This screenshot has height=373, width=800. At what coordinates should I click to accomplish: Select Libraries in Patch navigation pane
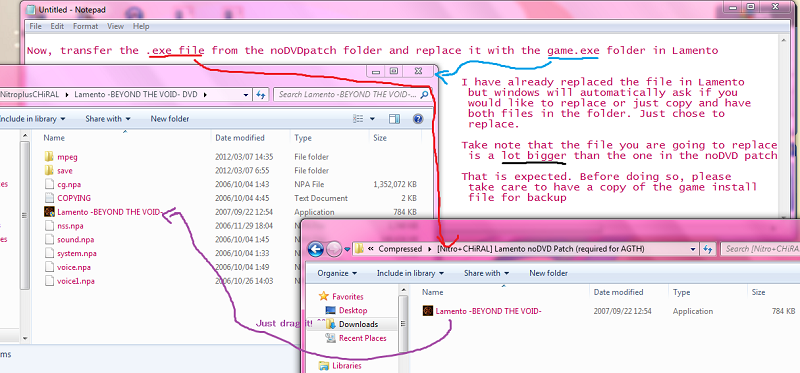pos(346,365)
